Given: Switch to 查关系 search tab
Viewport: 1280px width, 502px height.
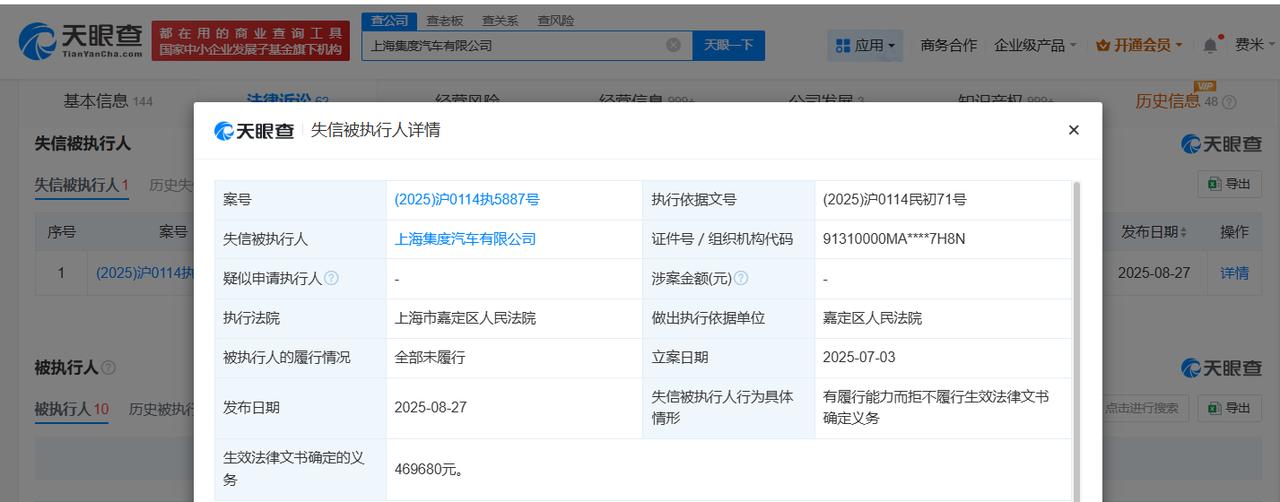Looking at the screenshot, I should (500, 20).
